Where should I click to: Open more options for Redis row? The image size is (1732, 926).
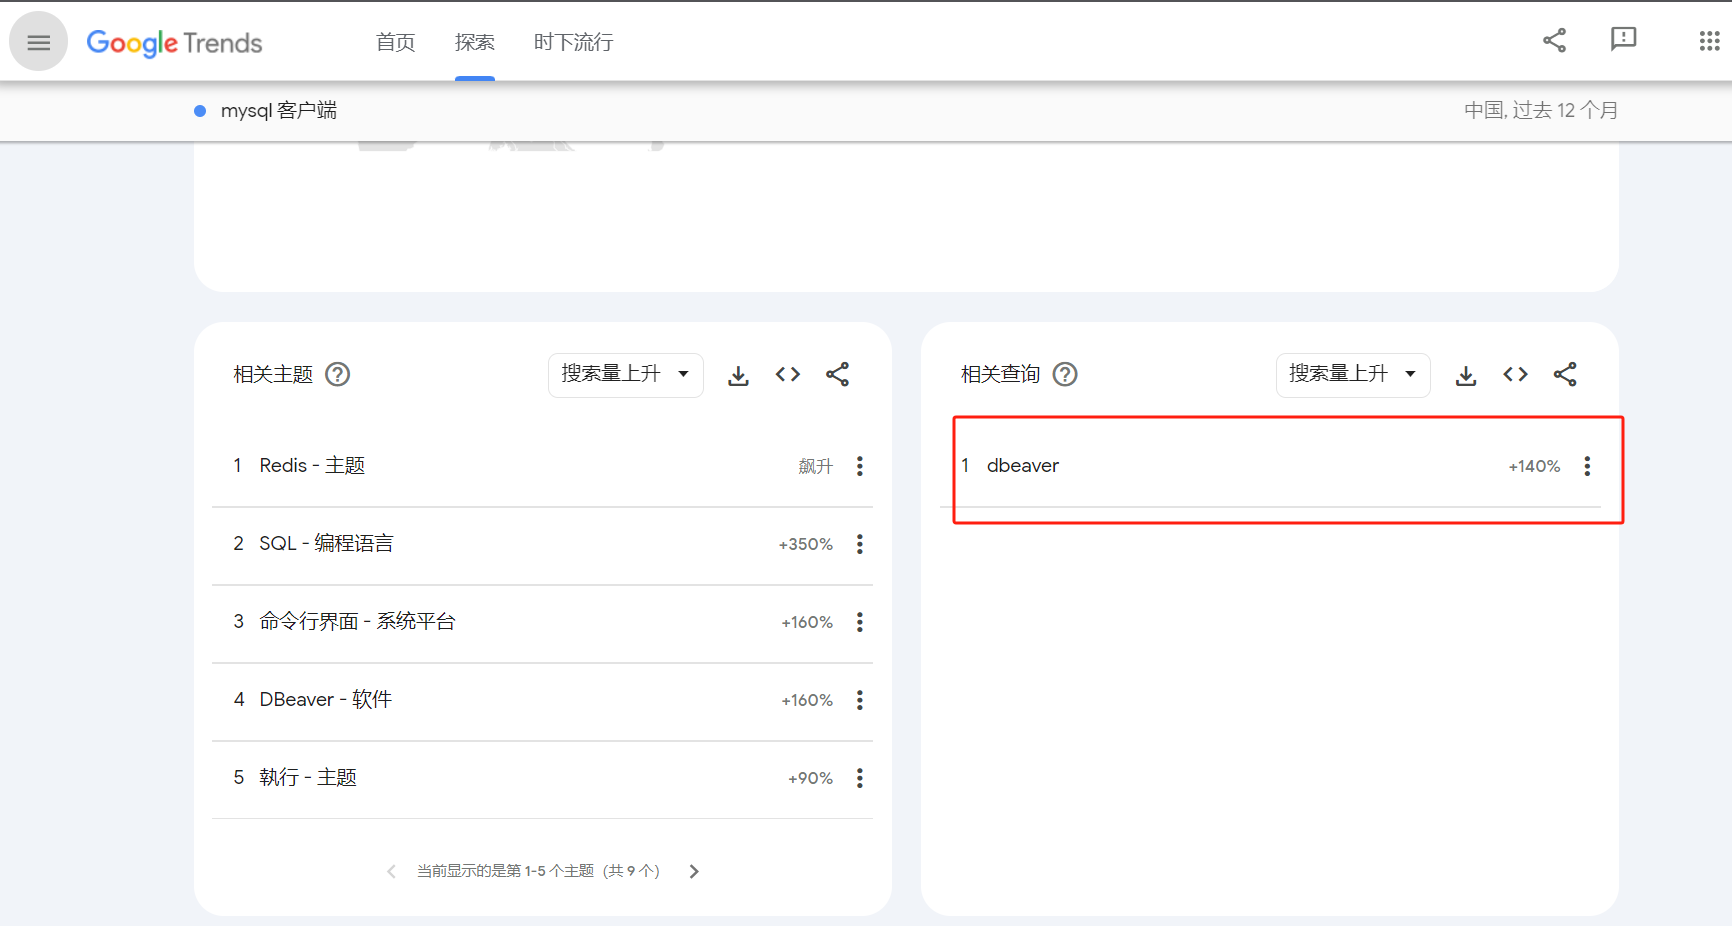(x=860, y=466)
